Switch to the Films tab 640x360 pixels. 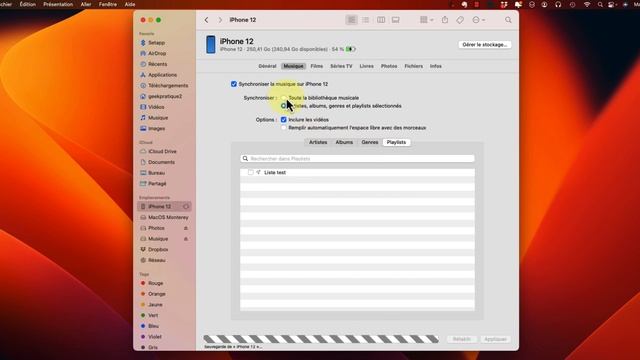pos(317,66)
